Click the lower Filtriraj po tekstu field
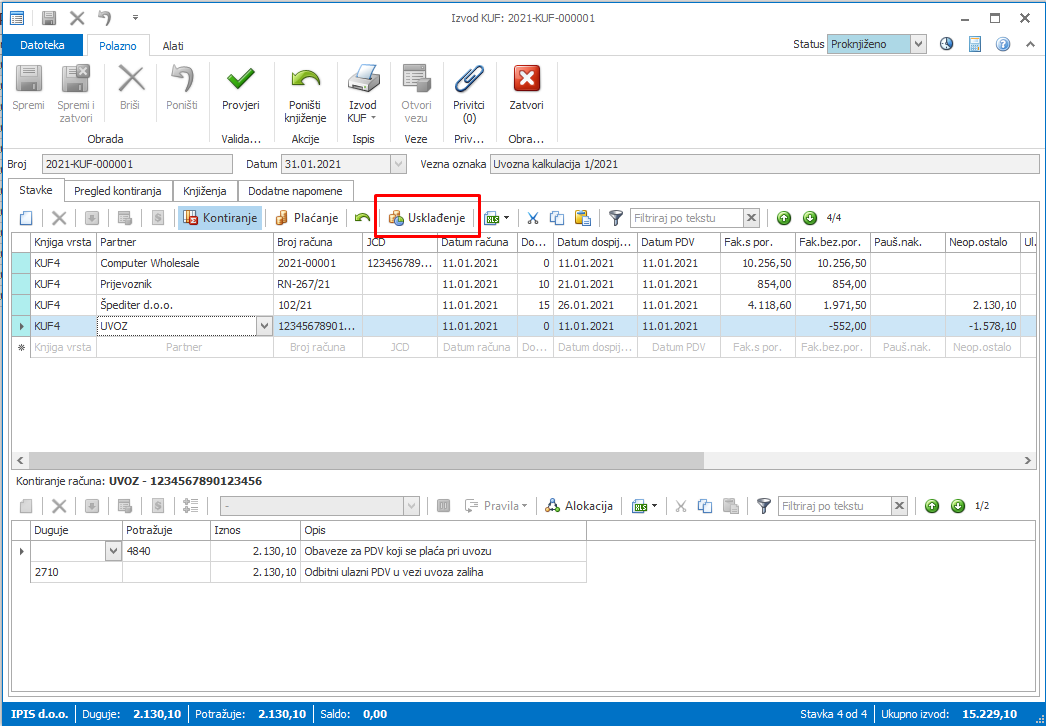Viewport: 1046px width, 726px height. pyautogui.click(x=835, y=506)
